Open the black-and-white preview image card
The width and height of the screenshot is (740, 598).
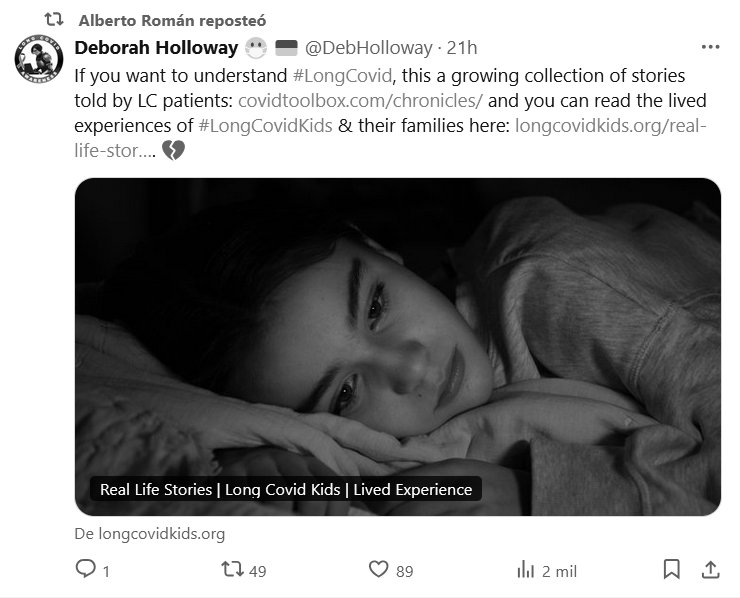coord(398,330)
